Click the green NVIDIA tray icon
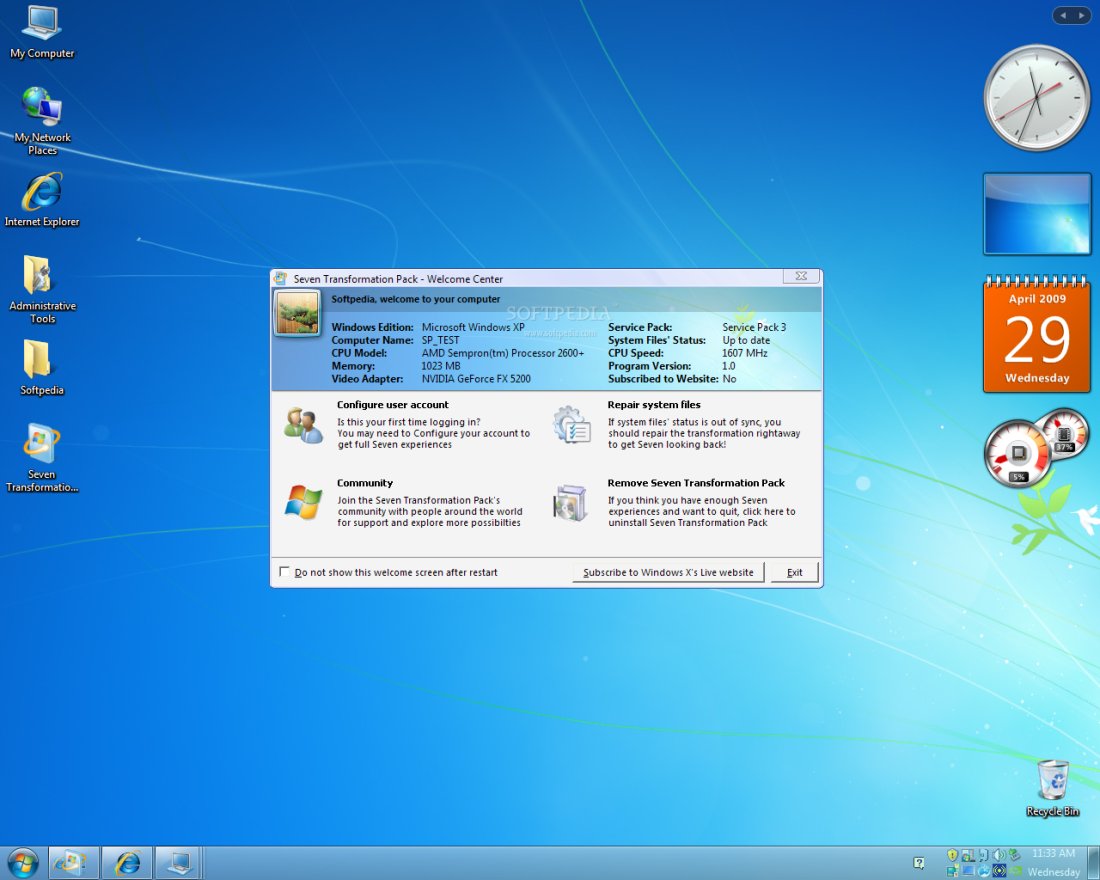The height and width of the screenshot is (880, 1100). [1015, 871]
